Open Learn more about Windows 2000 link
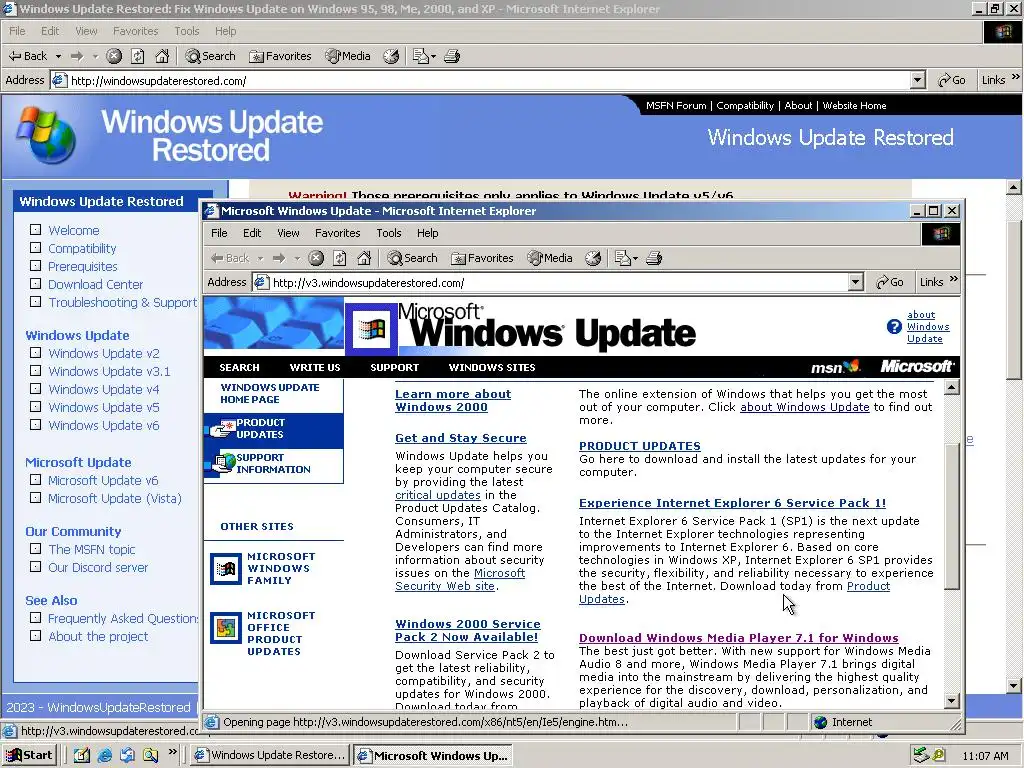Viewport: 1024px width, 768px height. click(x=453, y=400)
